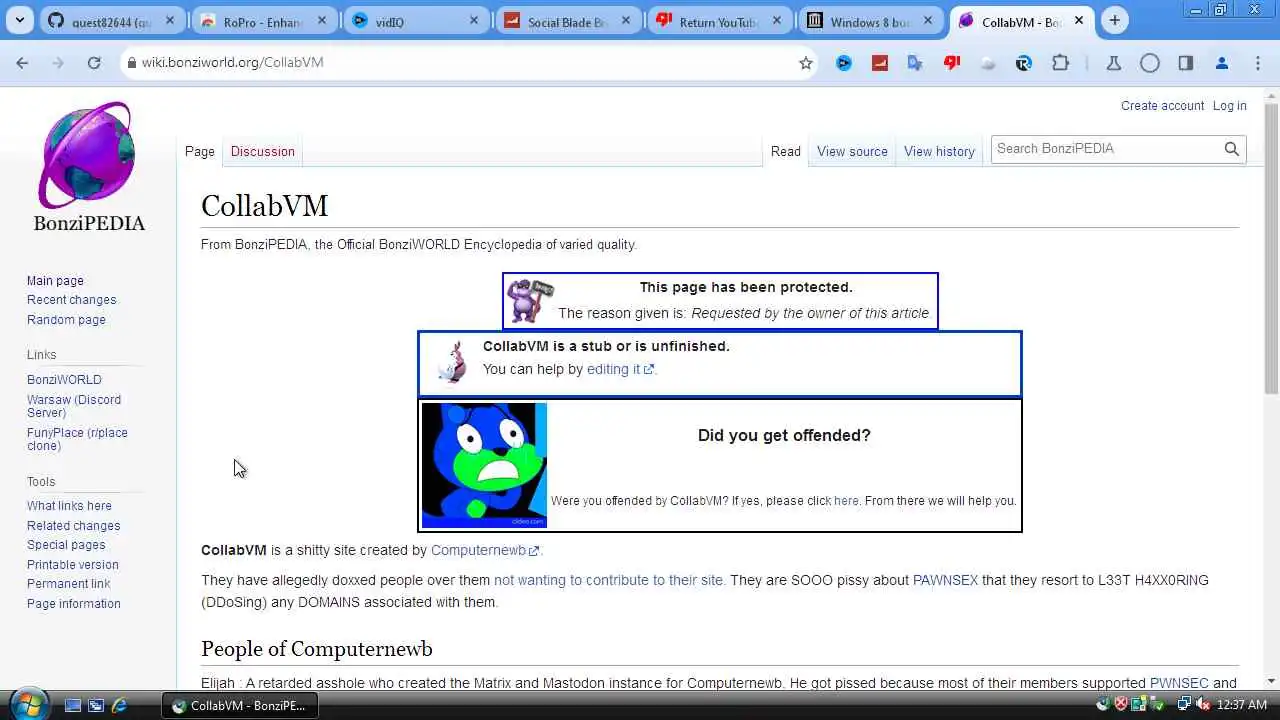Open Recent changes in sidebar

pos(71,300)
